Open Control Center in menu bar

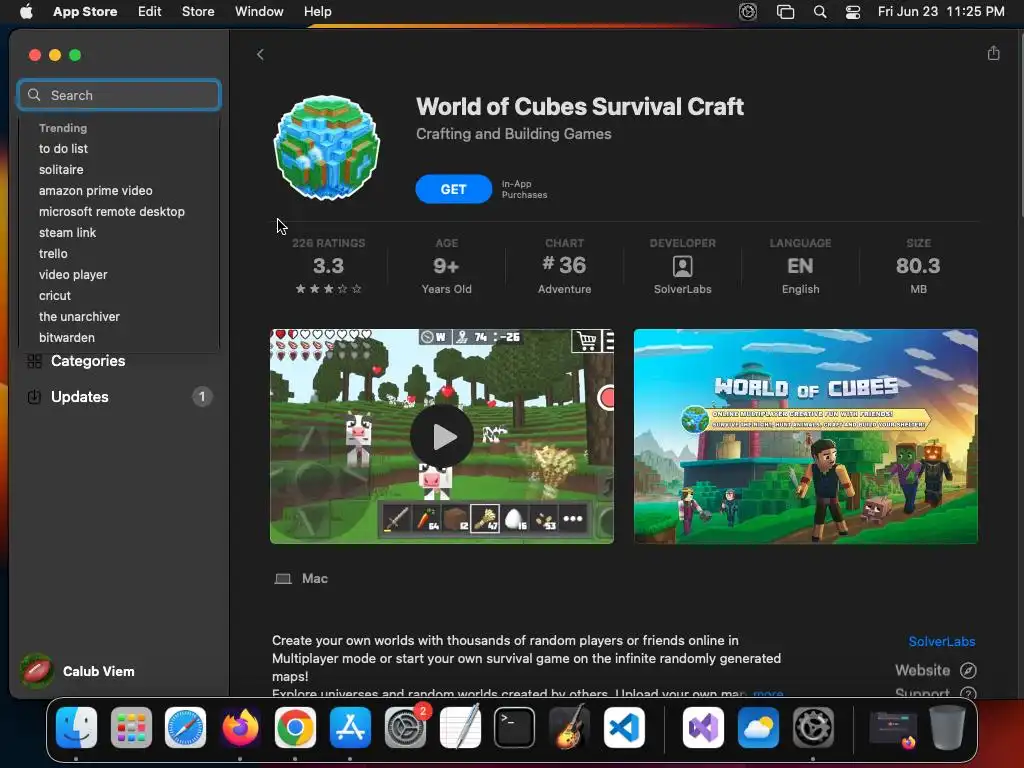click(853, 12)
